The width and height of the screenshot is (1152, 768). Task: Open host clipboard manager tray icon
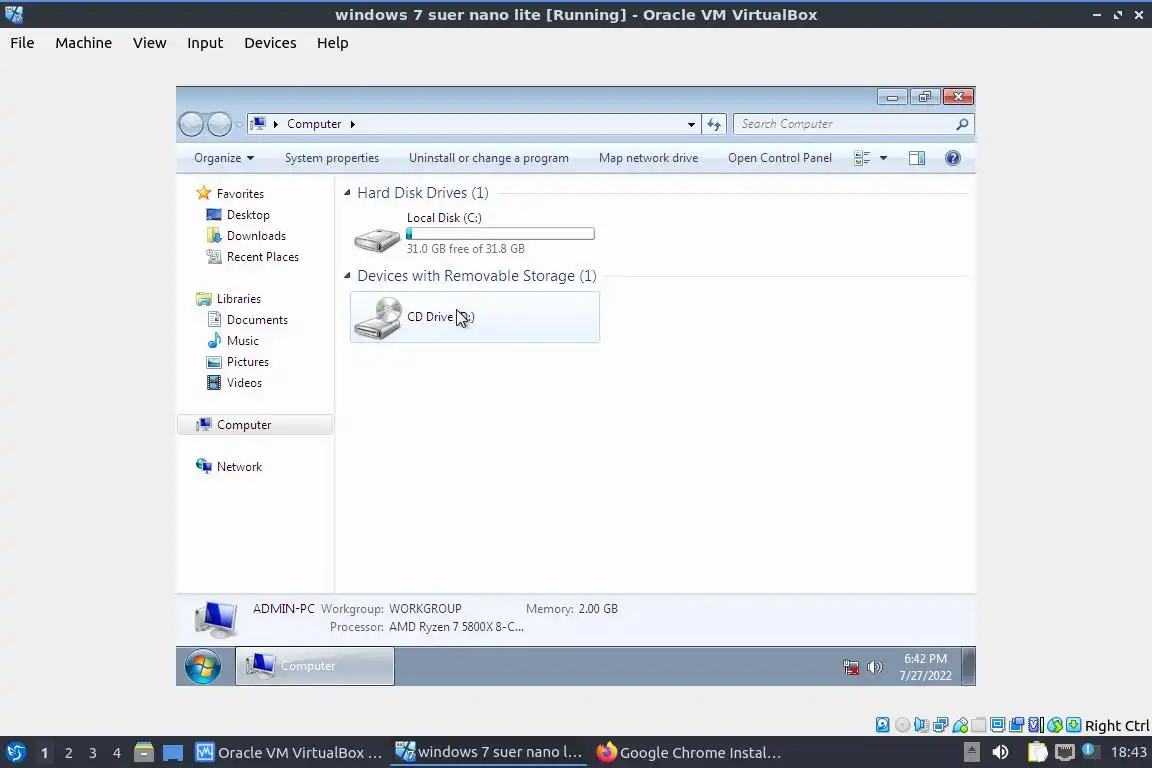[1037, 752]
